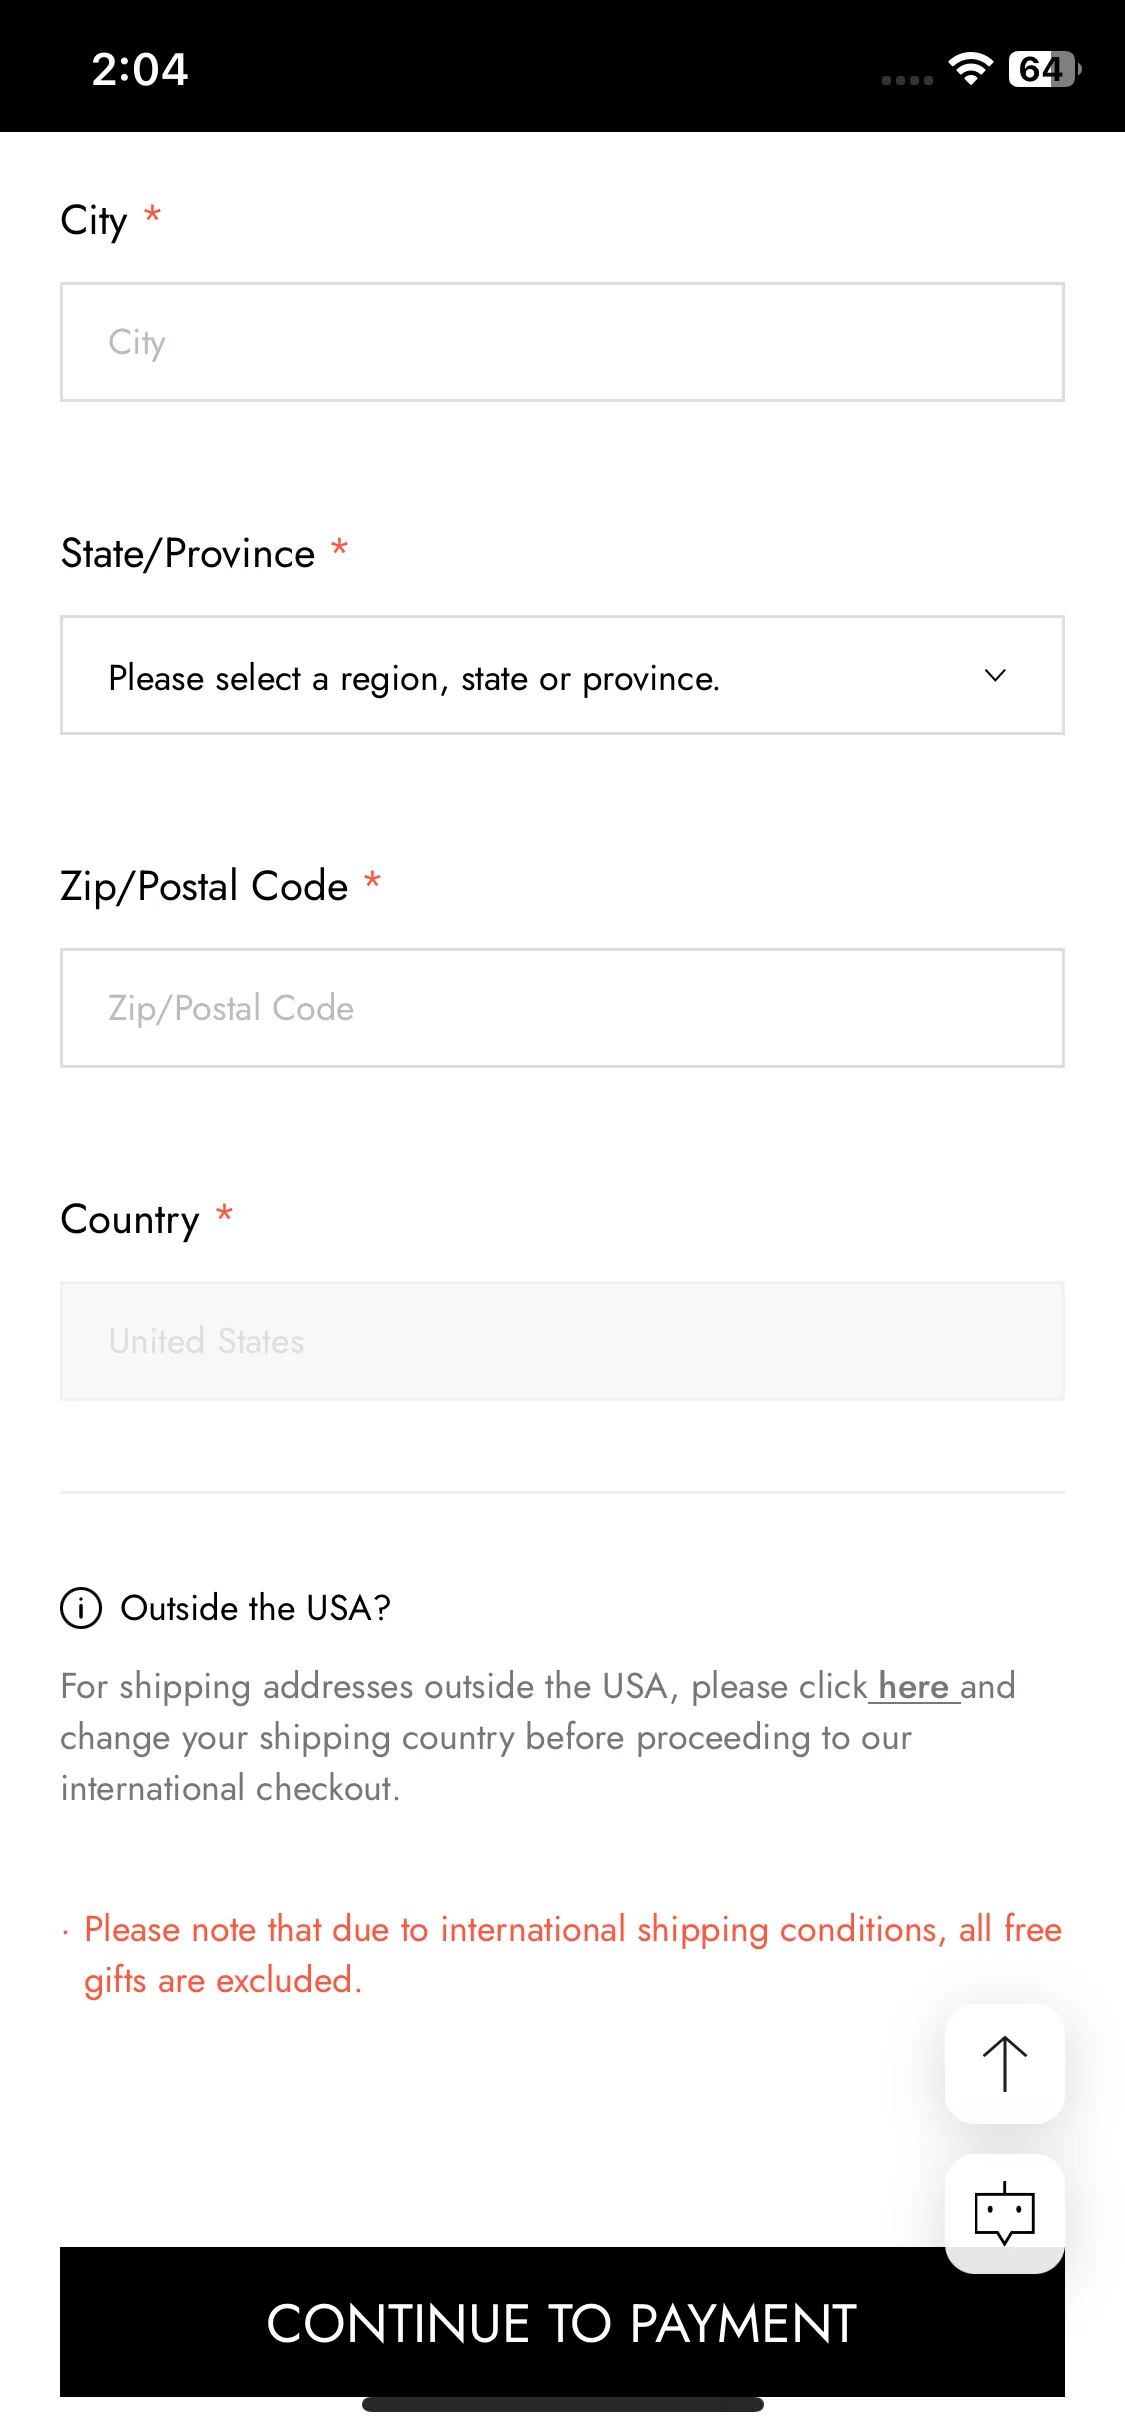Tap the 2:04 clock in status bar

coord(140,69)
